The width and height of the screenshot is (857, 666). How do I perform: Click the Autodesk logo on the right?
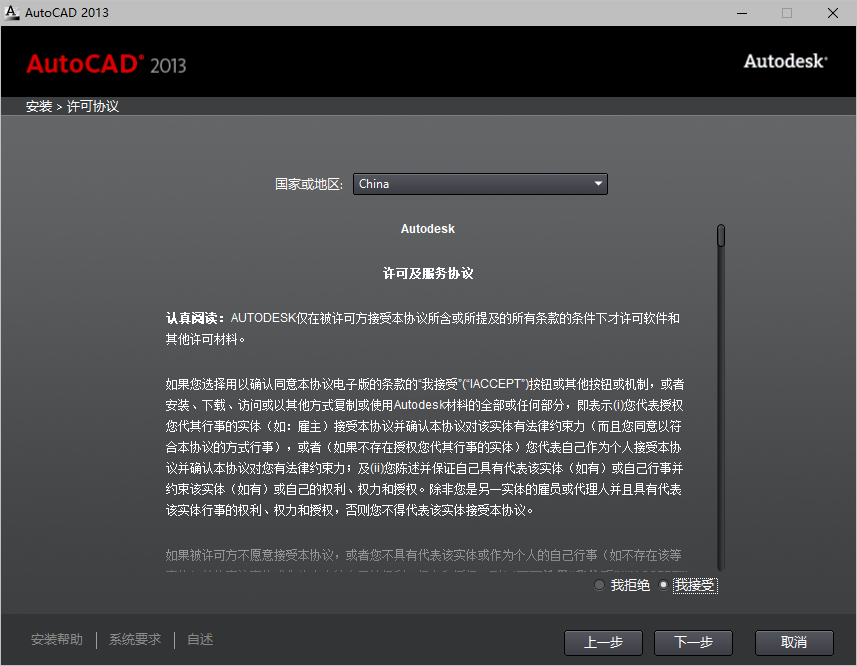tap(784, 61)
